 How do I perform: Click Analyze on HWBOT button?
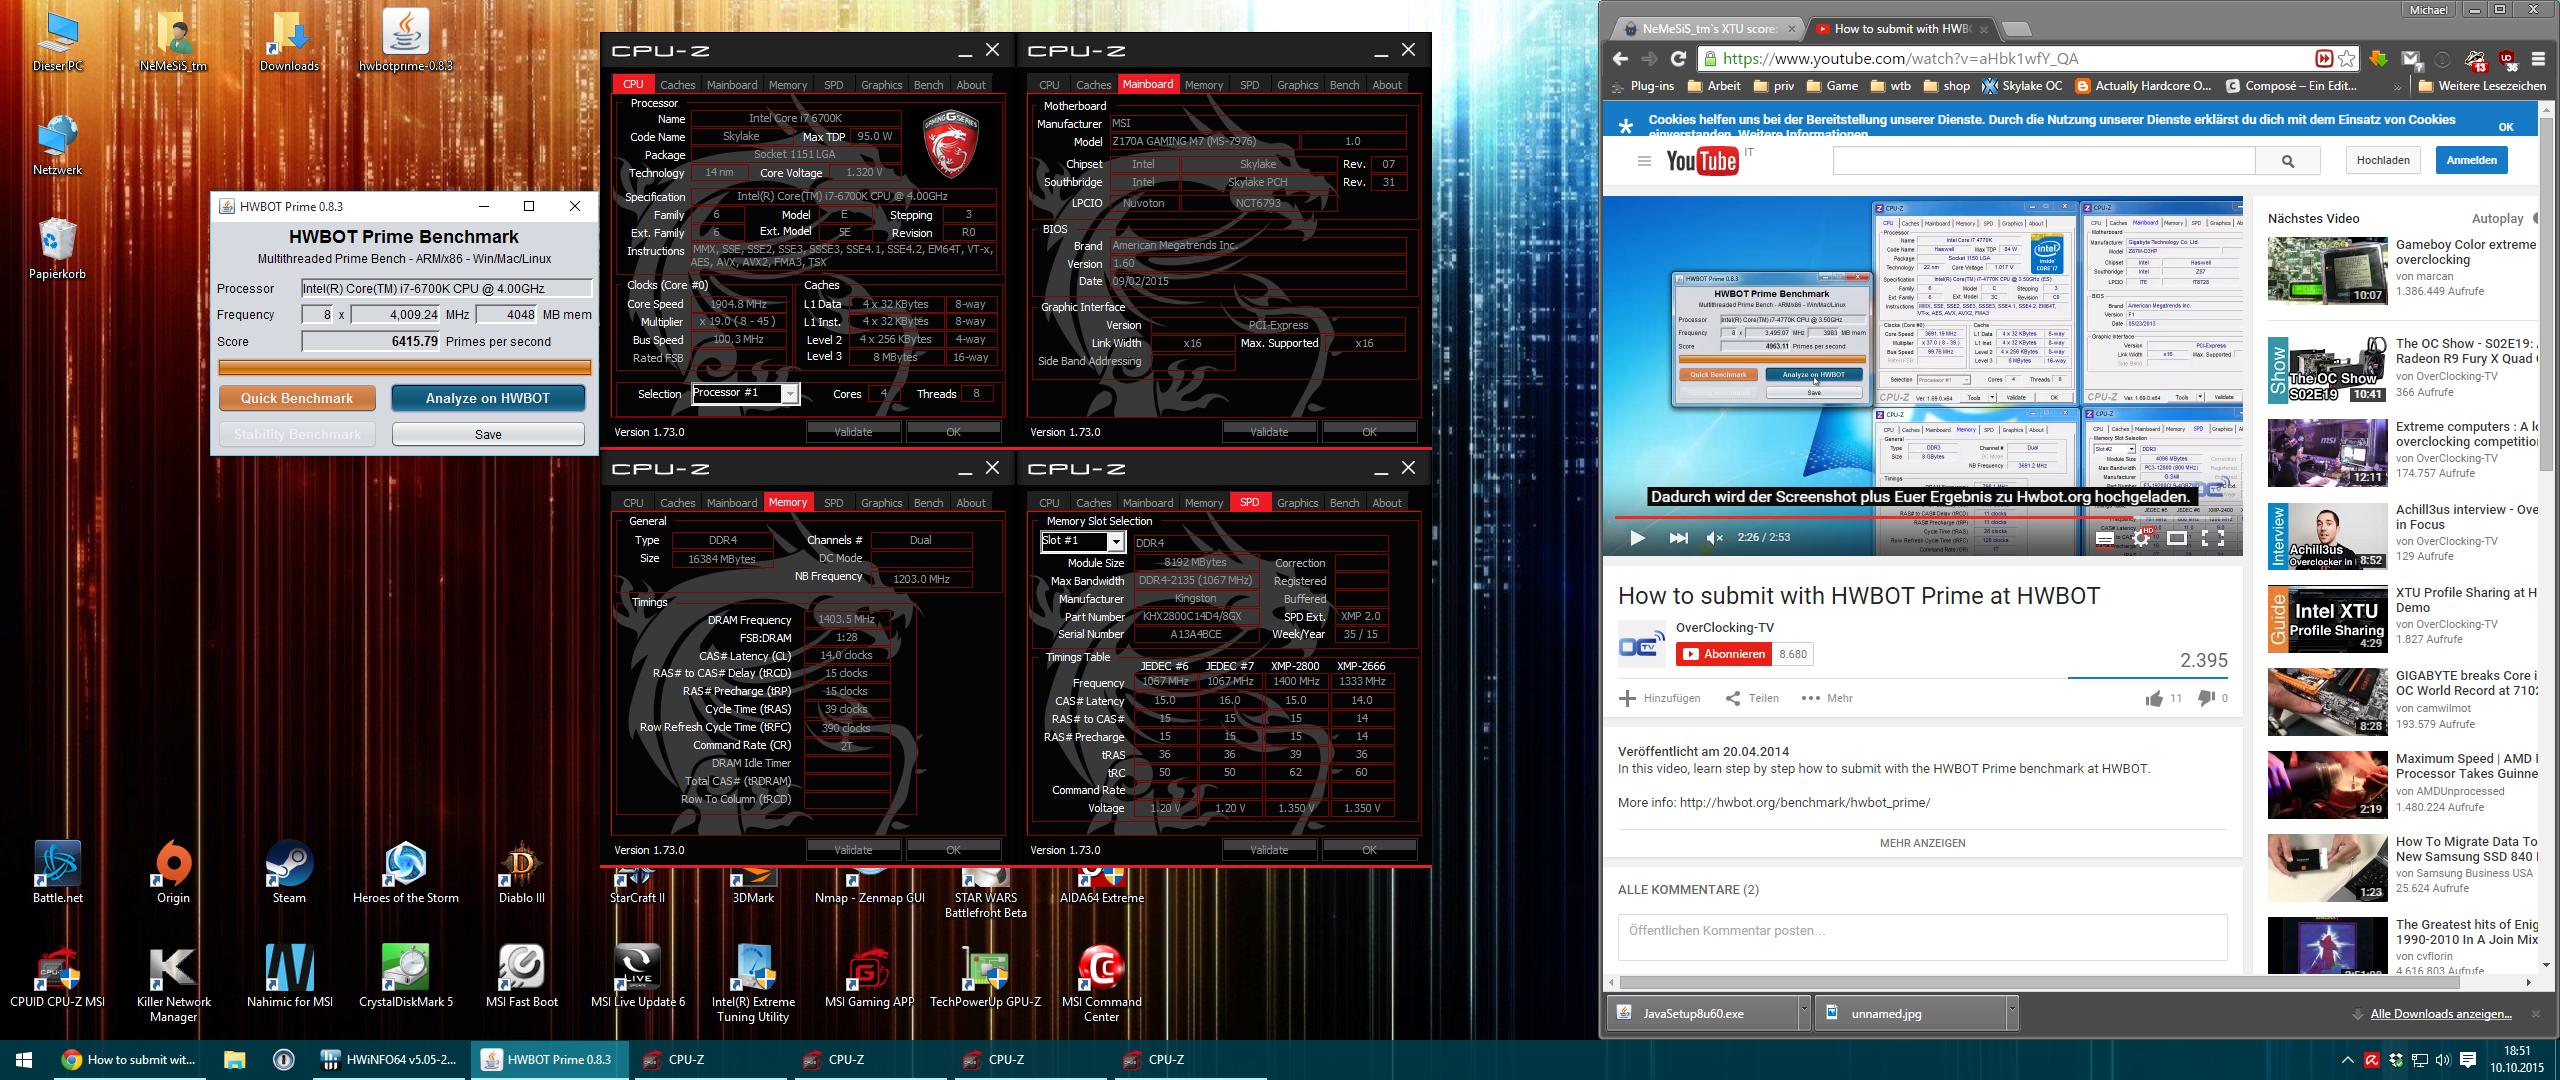click(488, 398)
